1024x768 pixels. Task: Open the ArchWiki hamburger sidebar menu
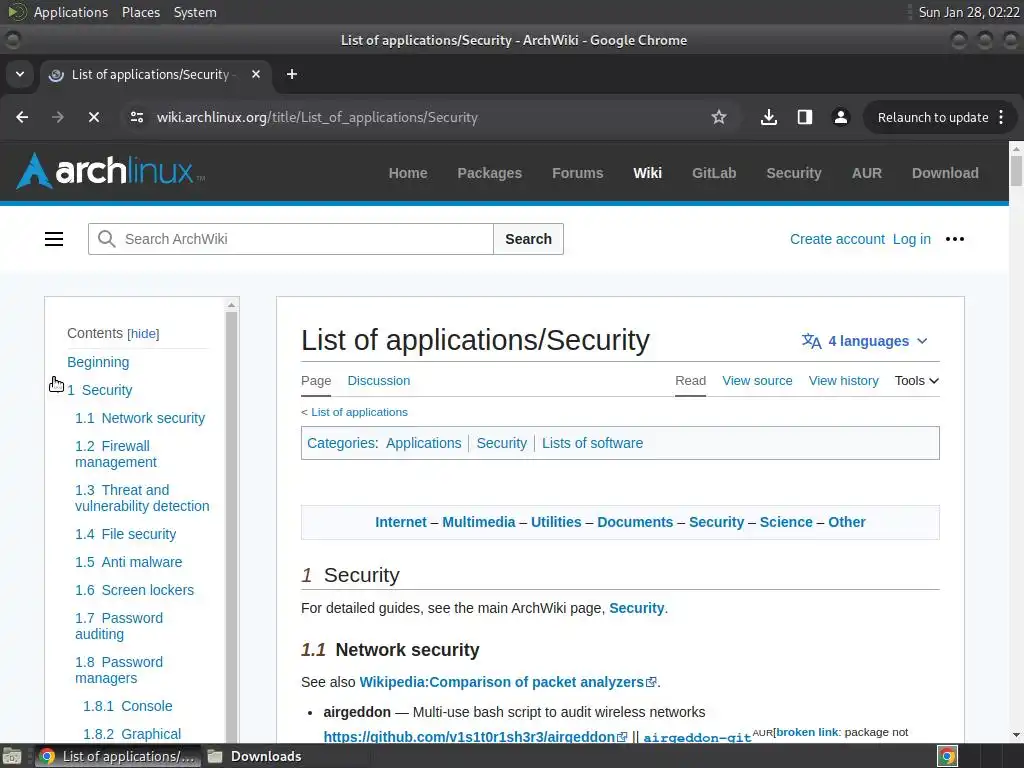(x=54, y=239)
